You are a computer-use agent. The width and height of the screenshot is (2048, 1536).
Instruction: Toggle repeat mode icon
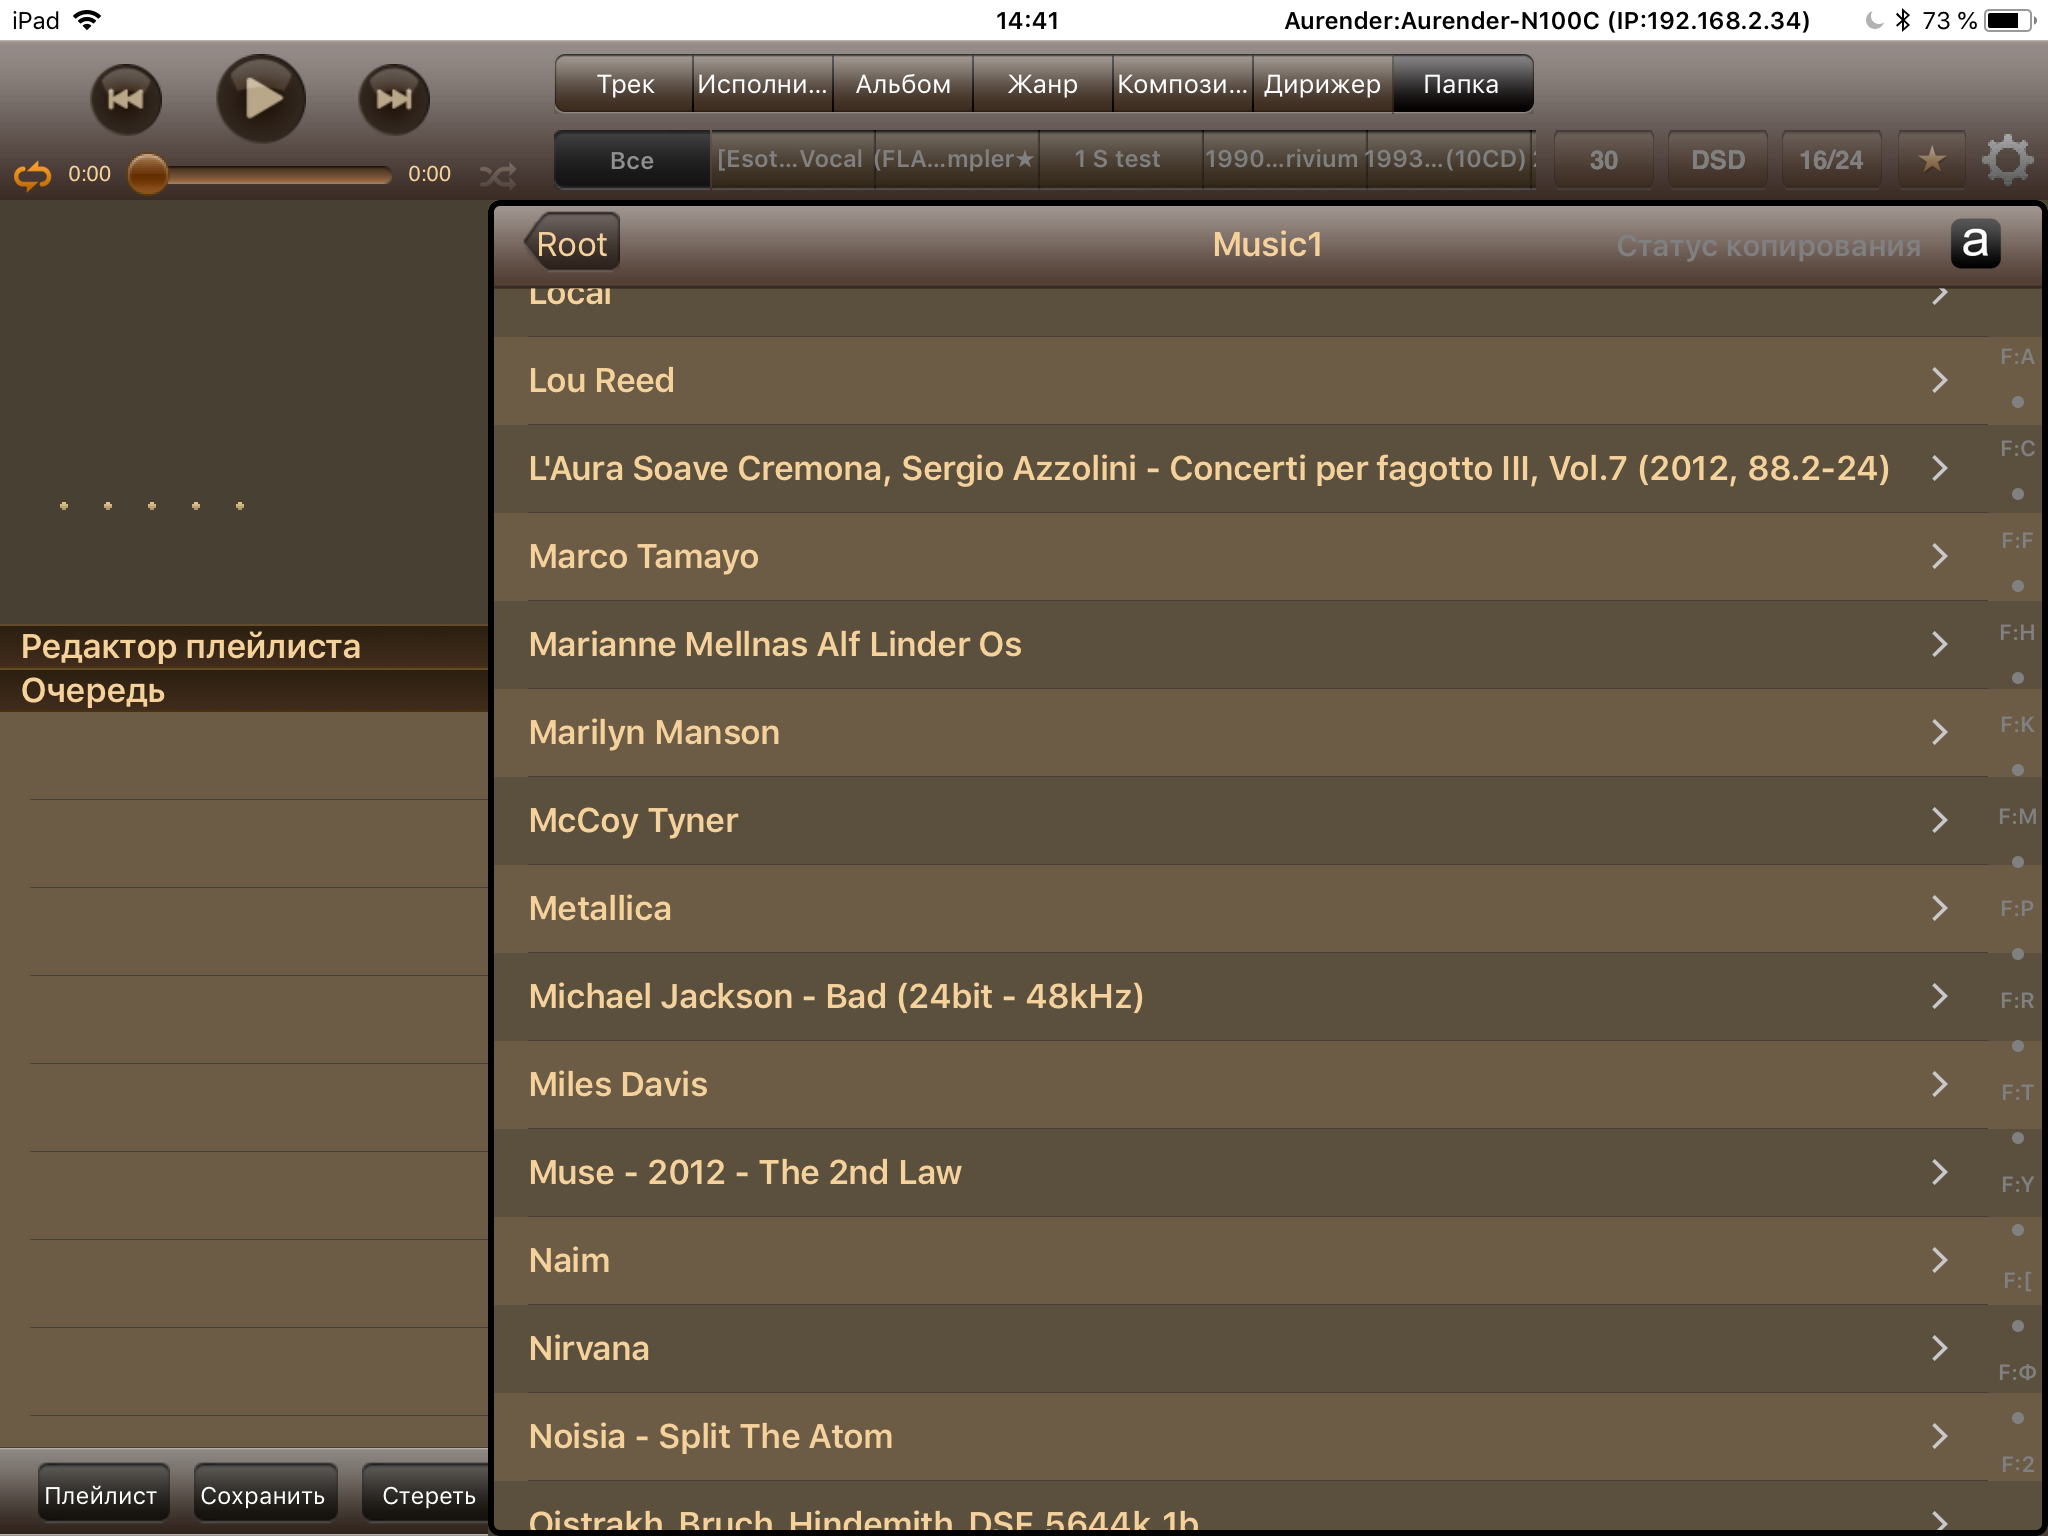pyautogui.click(x=32, y=176)
